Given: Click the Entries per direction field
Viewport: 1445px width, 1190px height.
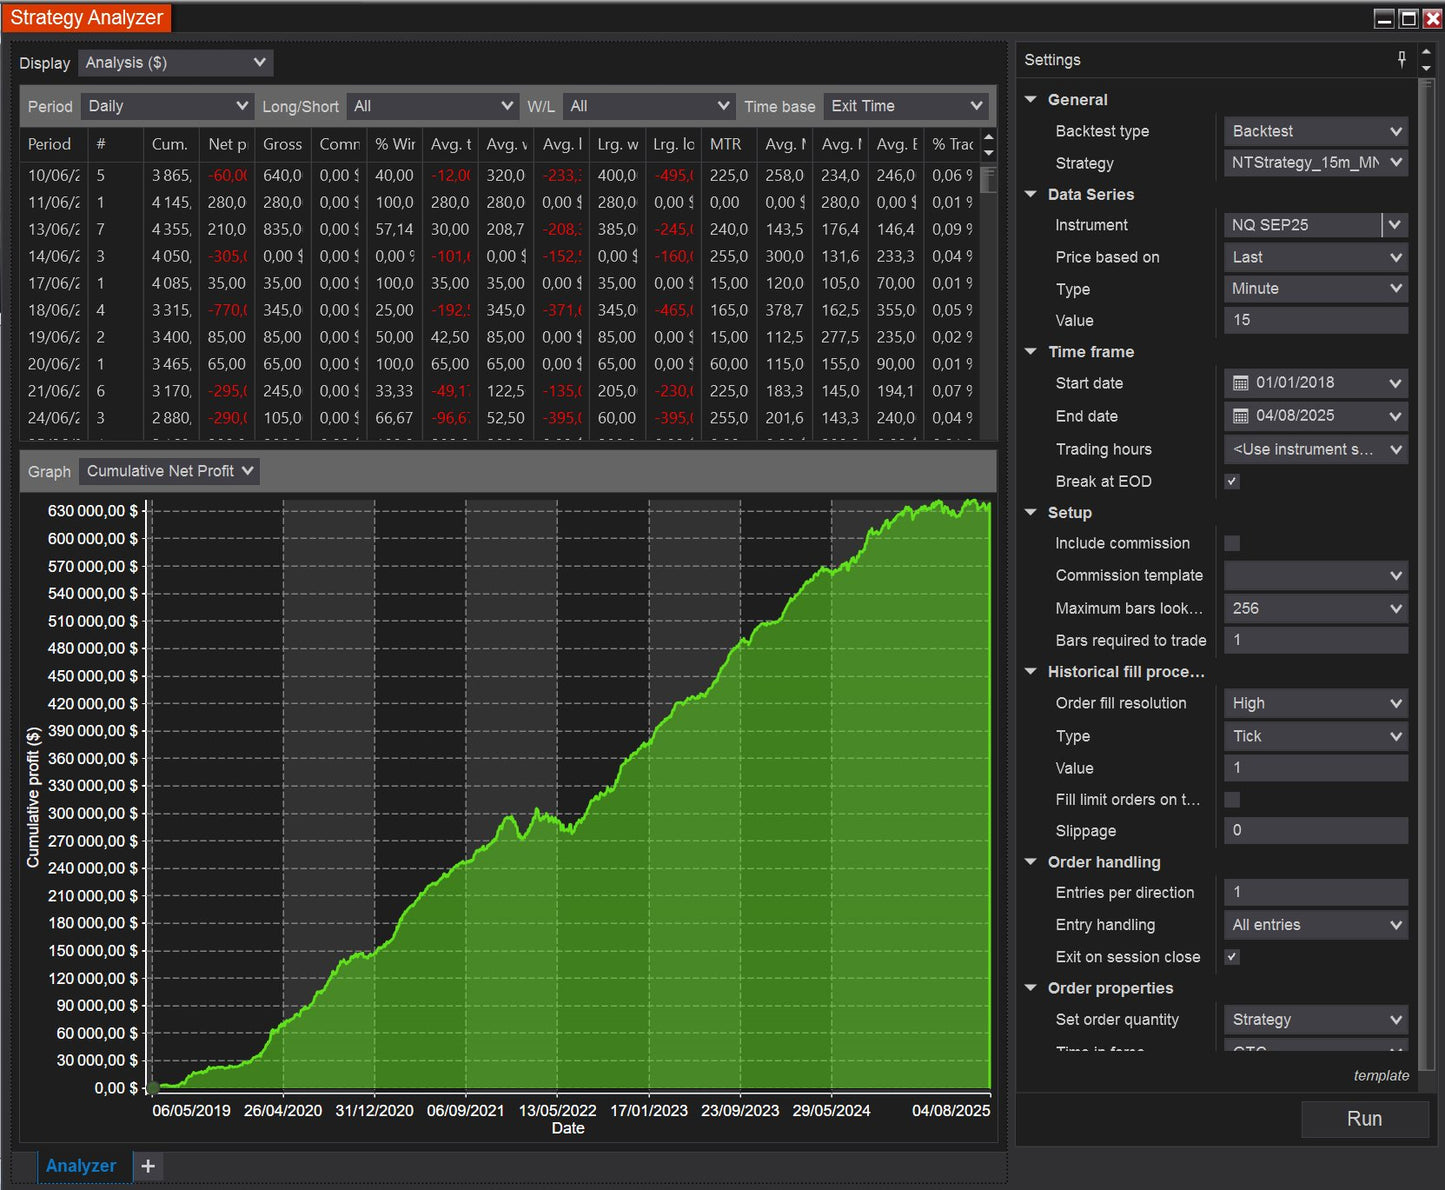Looking at the screenshot, I should coord(1316,892).
